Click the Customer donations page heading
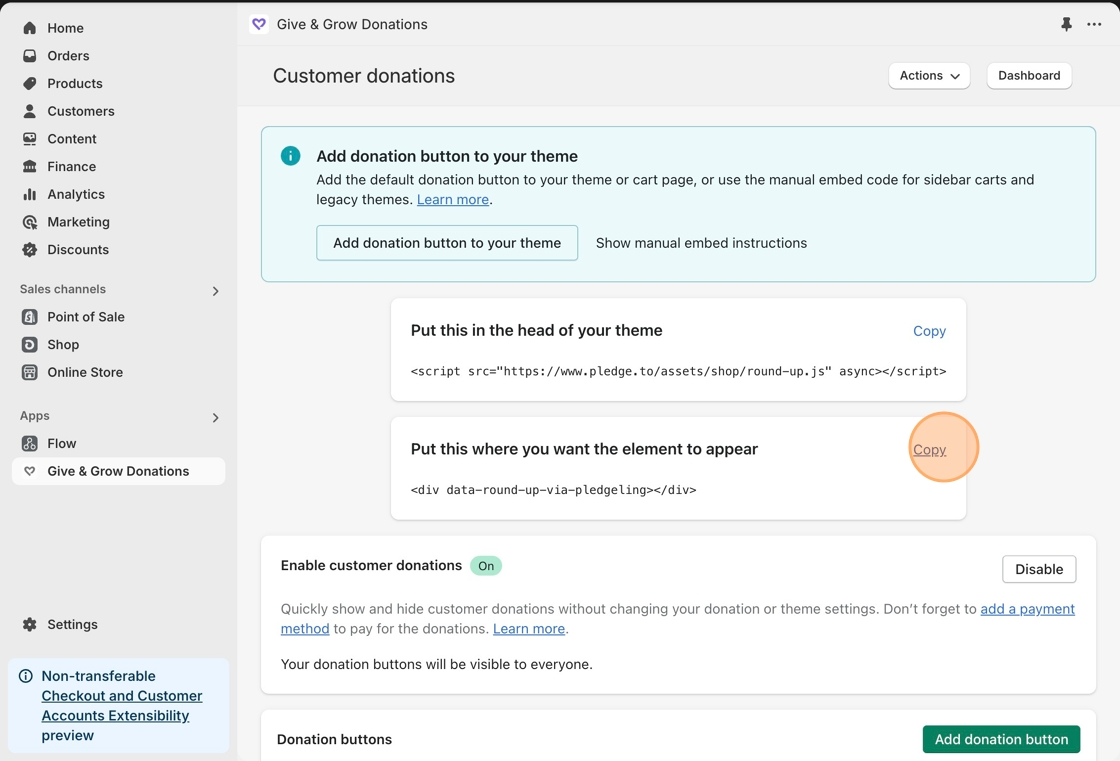The height and width of the screenshot is (761, 1120). (x=364, y=76)
